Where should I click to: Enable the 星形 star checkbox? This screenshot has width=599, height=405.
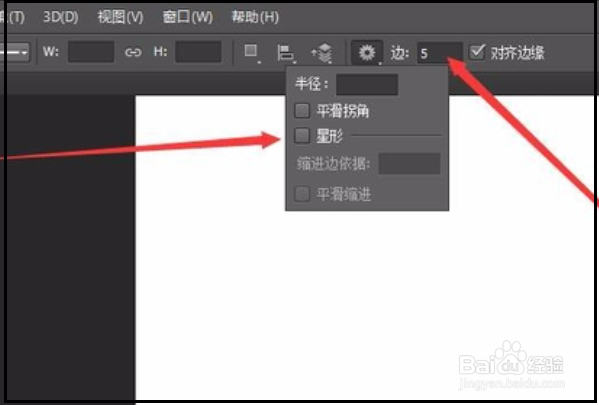(x=302, y=136)
